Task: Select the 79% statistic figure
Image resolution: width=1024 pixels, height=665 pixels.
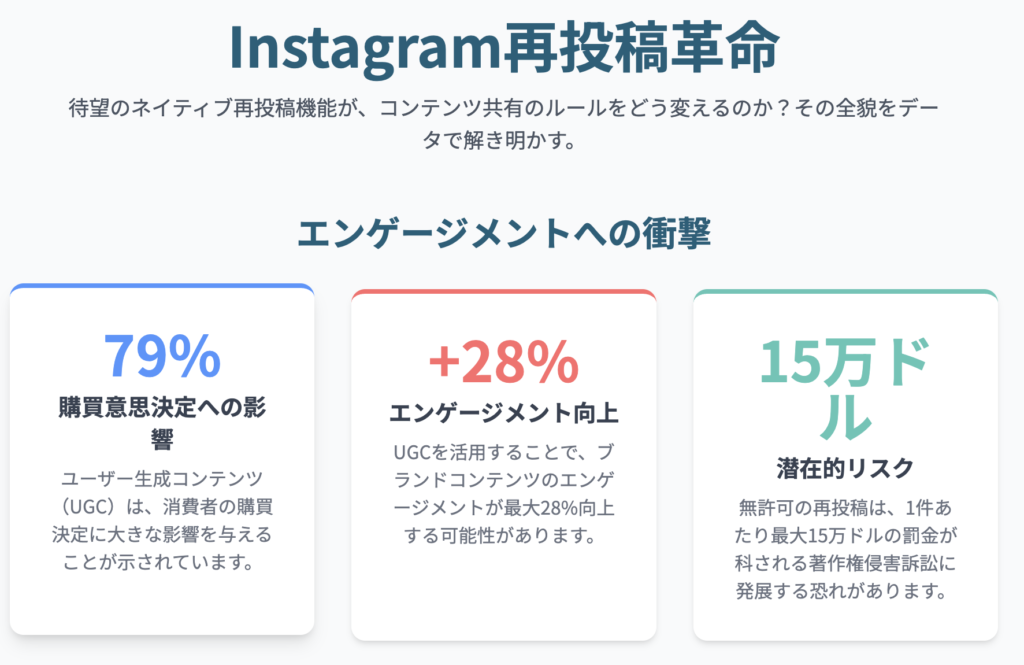Action: (x=162, y=356)
